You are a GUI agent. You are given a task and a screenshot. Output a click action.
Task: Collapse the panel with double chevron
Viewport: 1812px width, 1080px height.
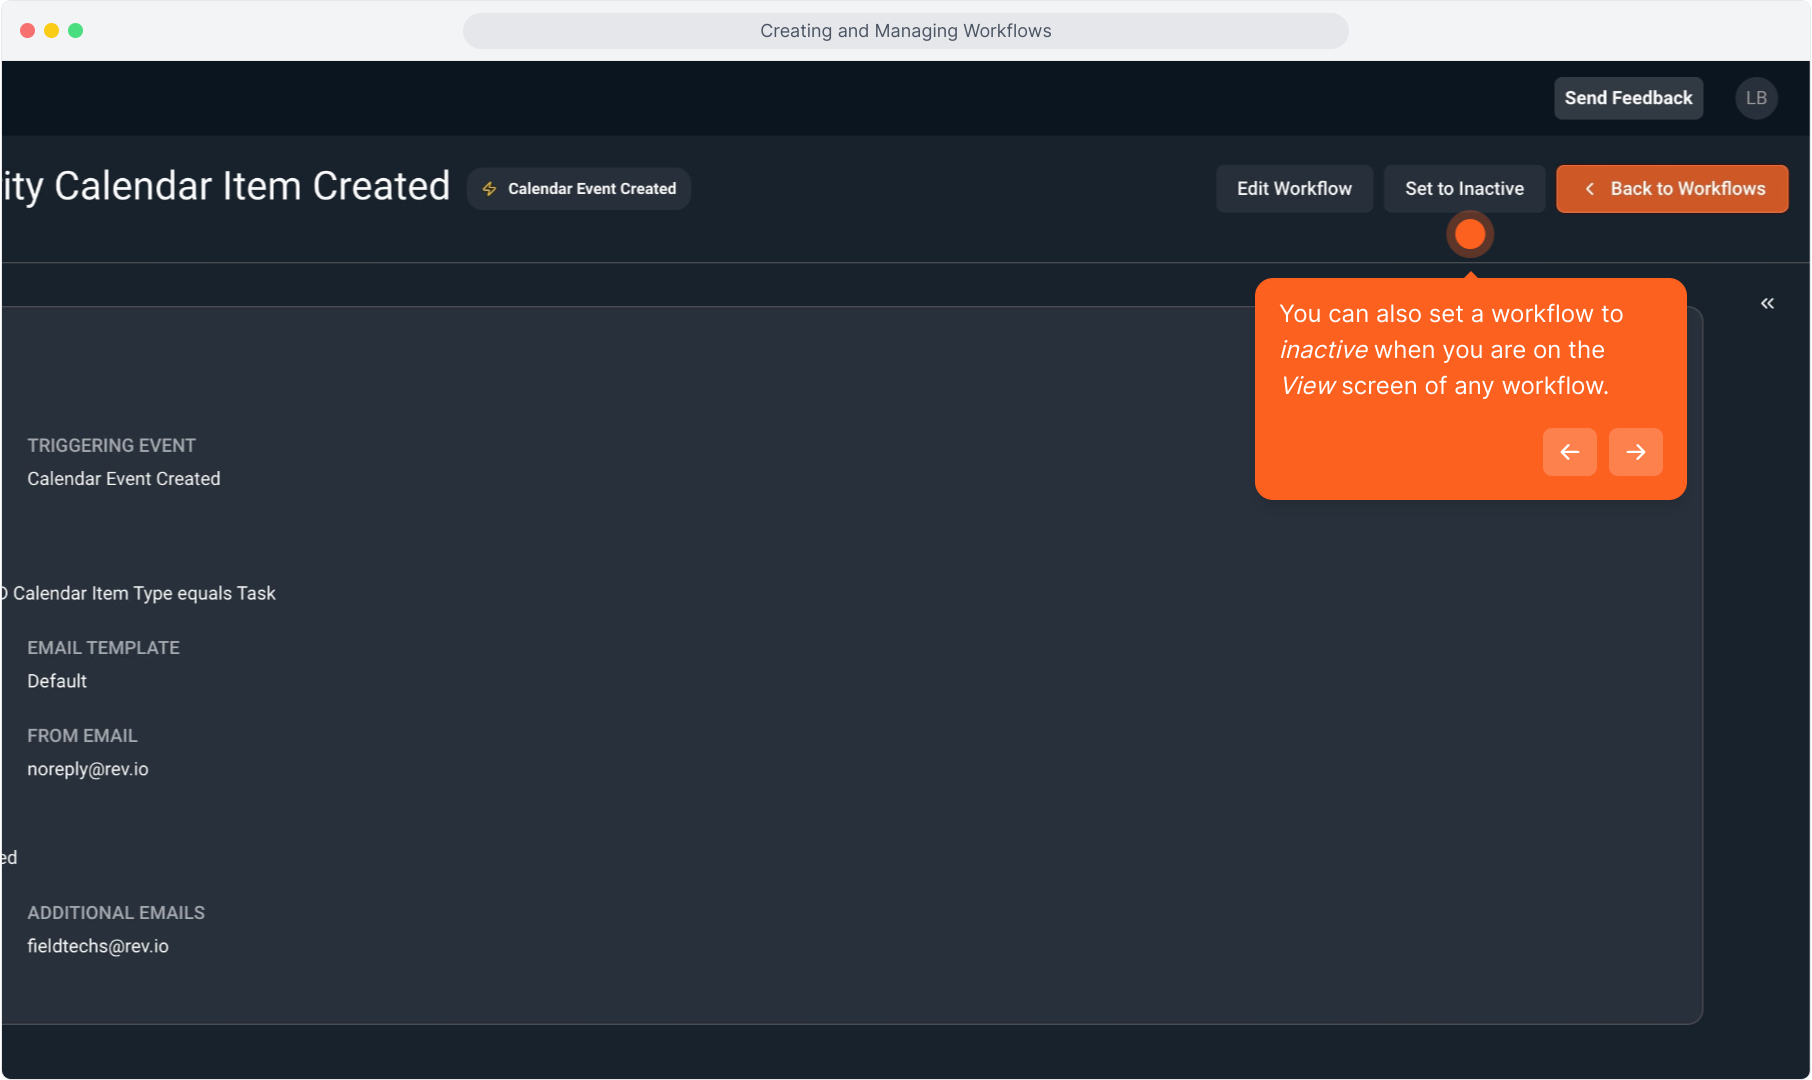click(x=1767, y=303)
